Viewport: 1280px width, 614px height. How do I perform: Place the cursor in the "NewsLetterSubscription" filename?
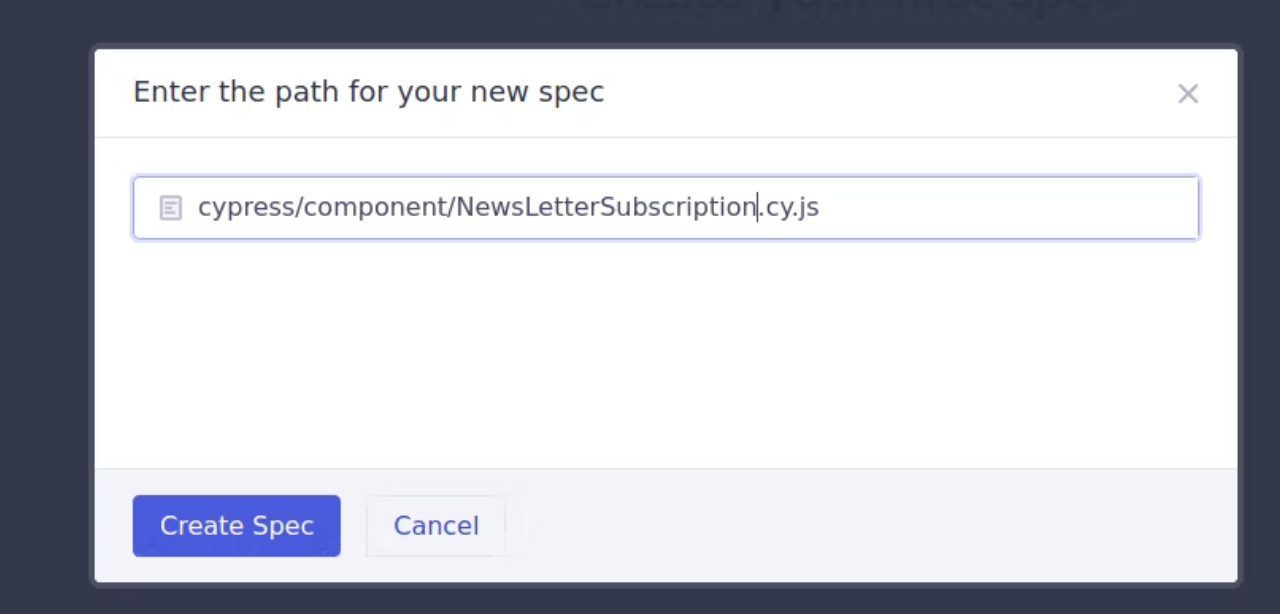(x=606, y=207)
